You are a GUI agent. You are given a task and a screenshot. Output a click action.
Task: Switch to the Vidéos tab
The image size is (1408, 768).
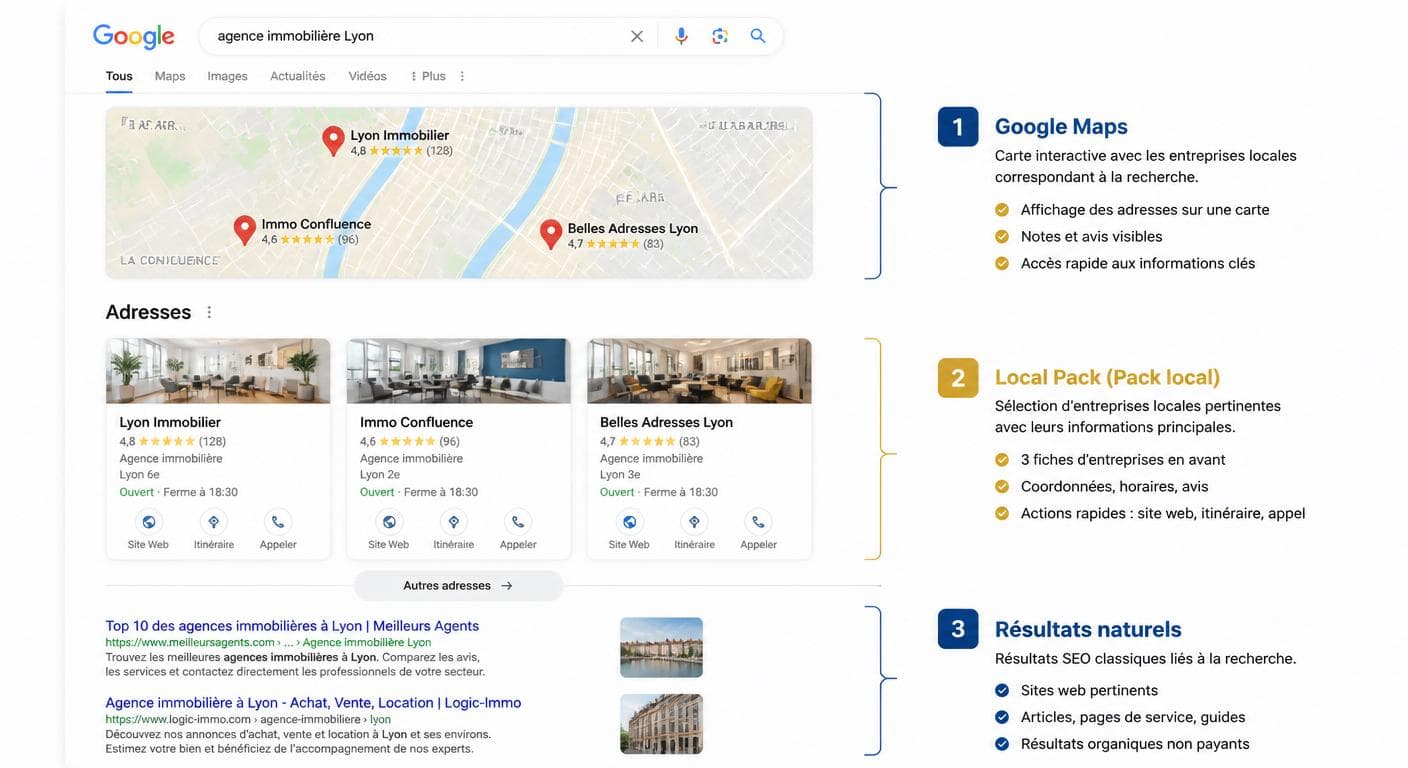[x=367, y=76]
